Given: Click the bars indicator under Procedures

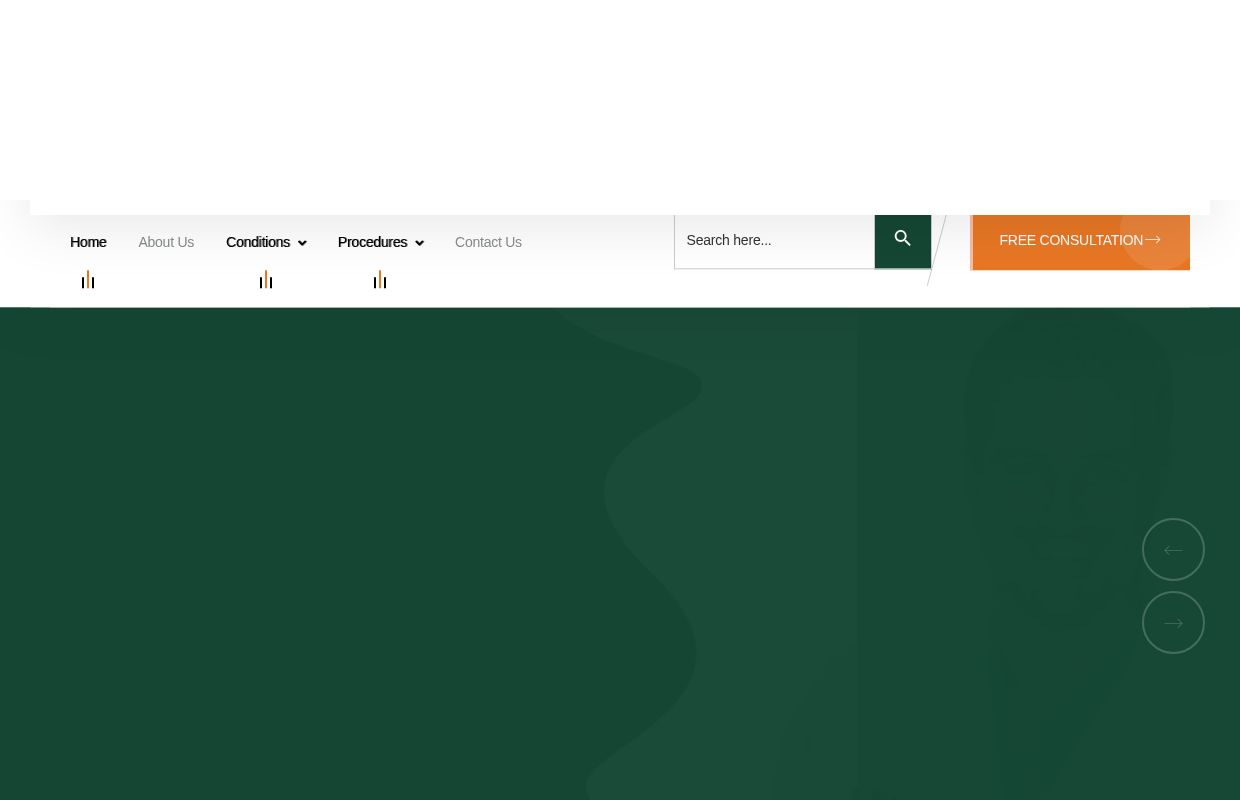Looking at the screenshot, I should (x=380, y=280).
